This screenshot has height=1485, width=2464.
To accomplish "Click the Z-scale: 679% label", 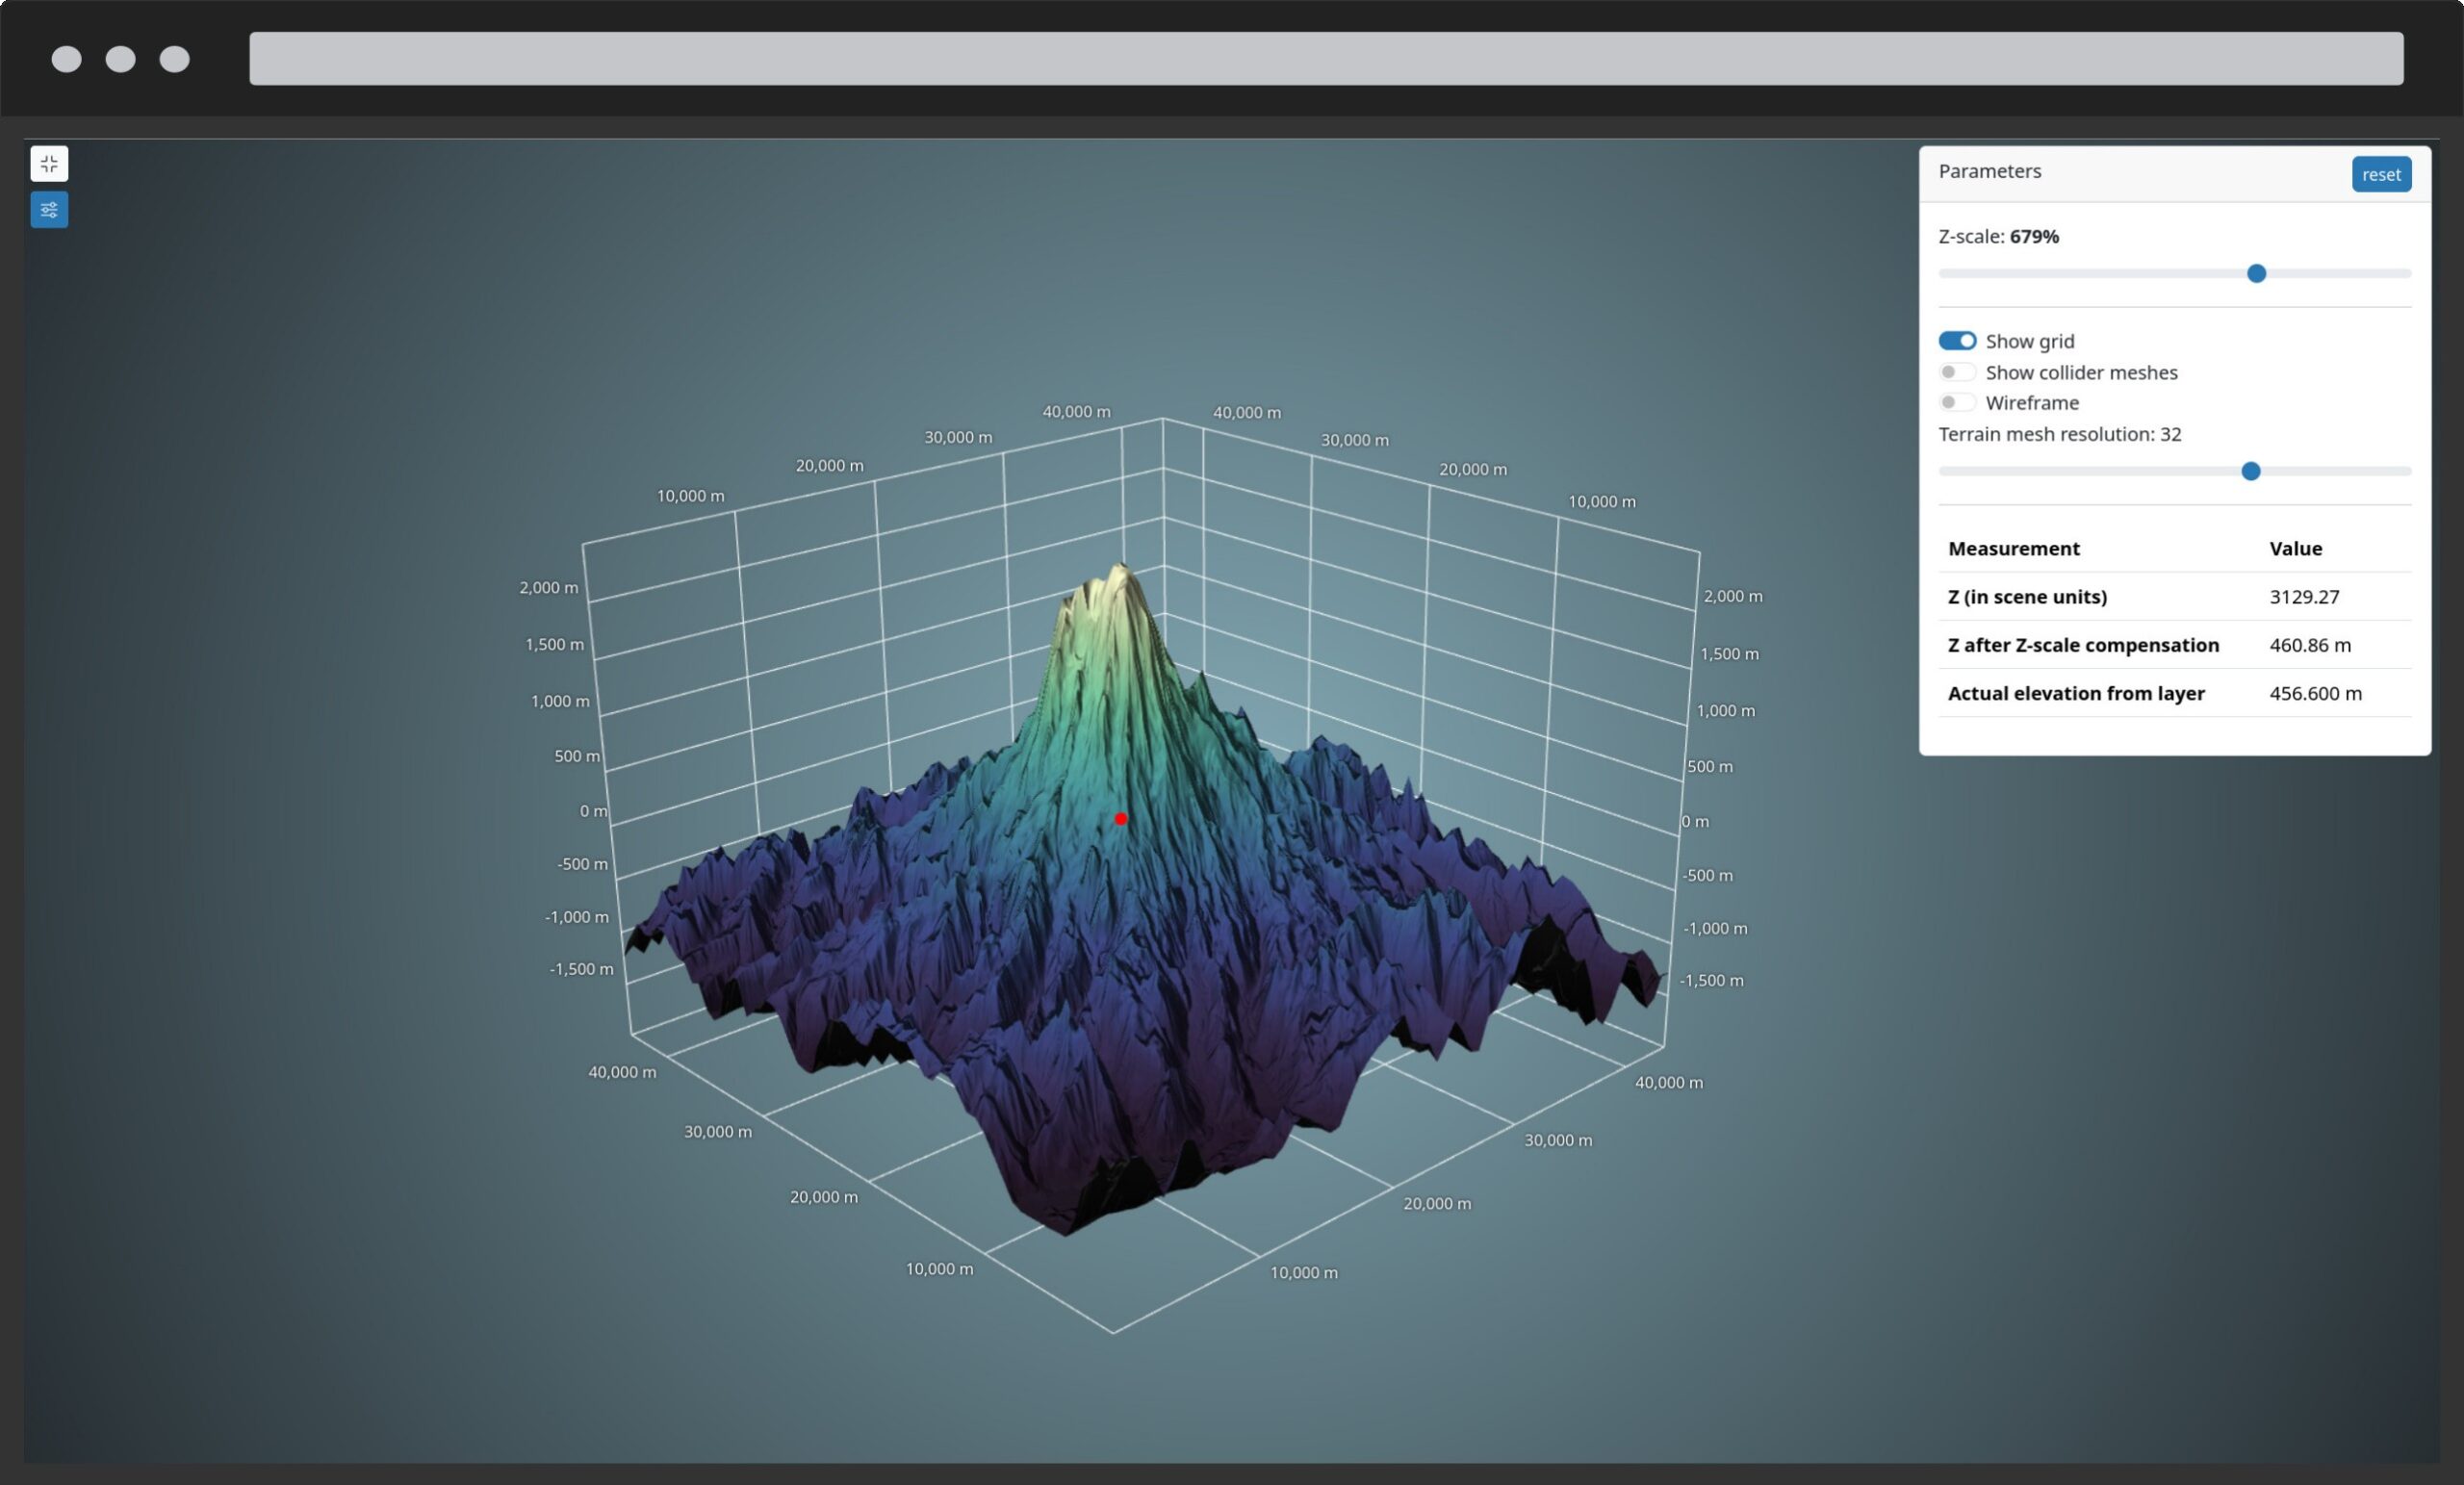I will pos(1998,236).
